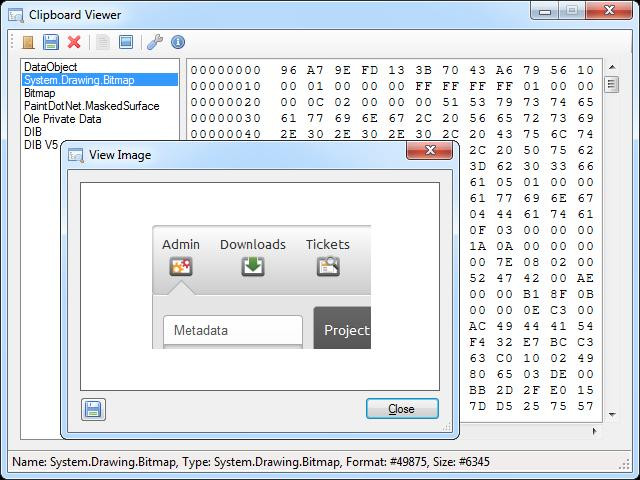
Task: Click the Format: #49875 status text
Action: [x=388, y=462]
